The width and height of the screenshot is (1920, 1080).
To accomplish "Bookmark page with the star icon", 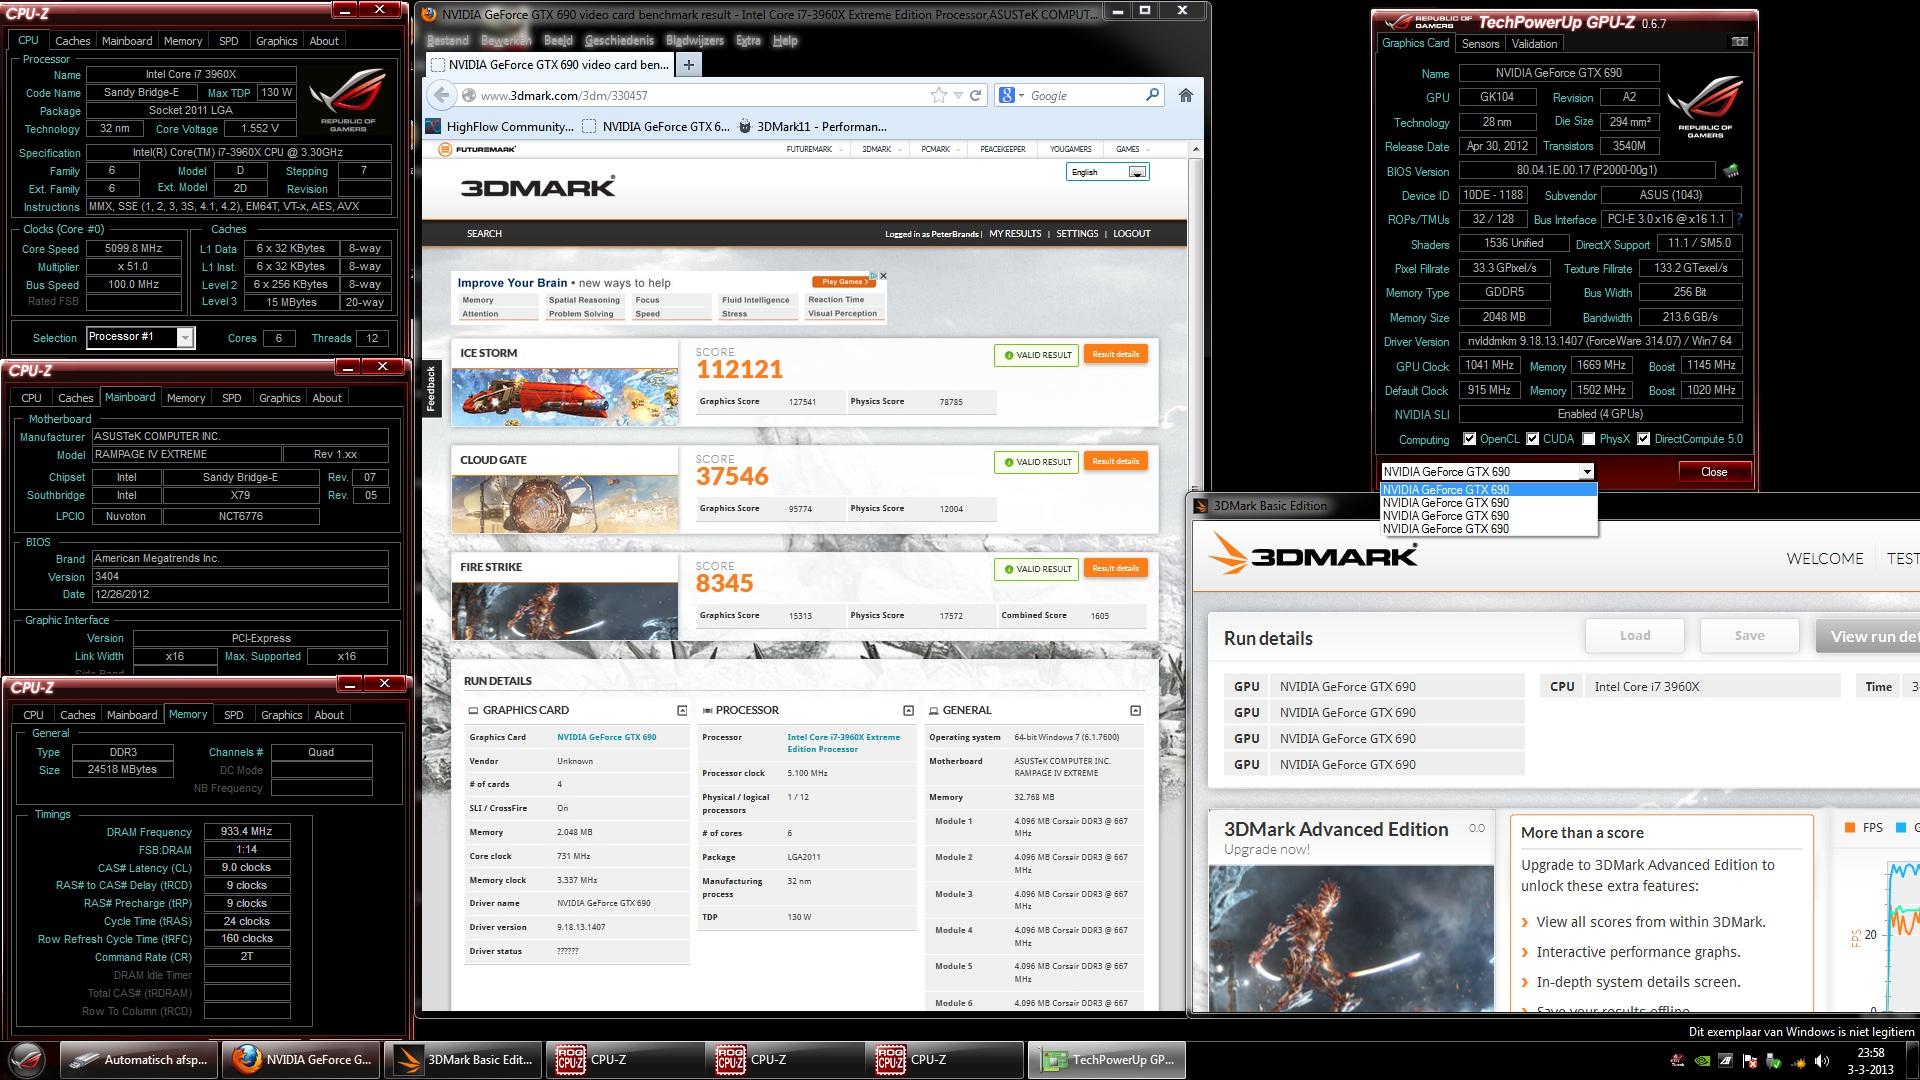I will coord(938,95).
